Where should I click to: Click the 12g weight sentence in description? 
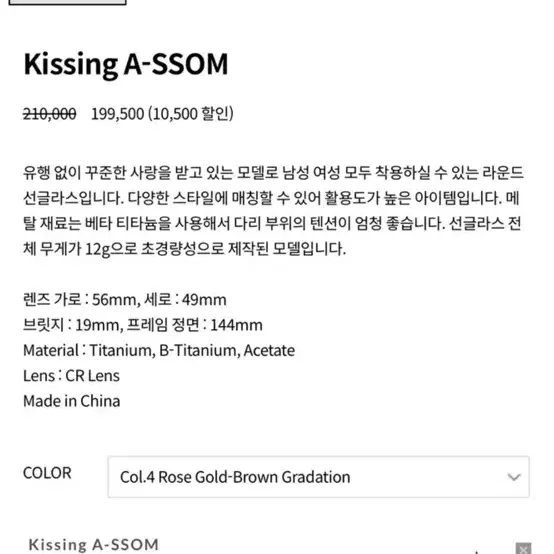coord(184,249)
